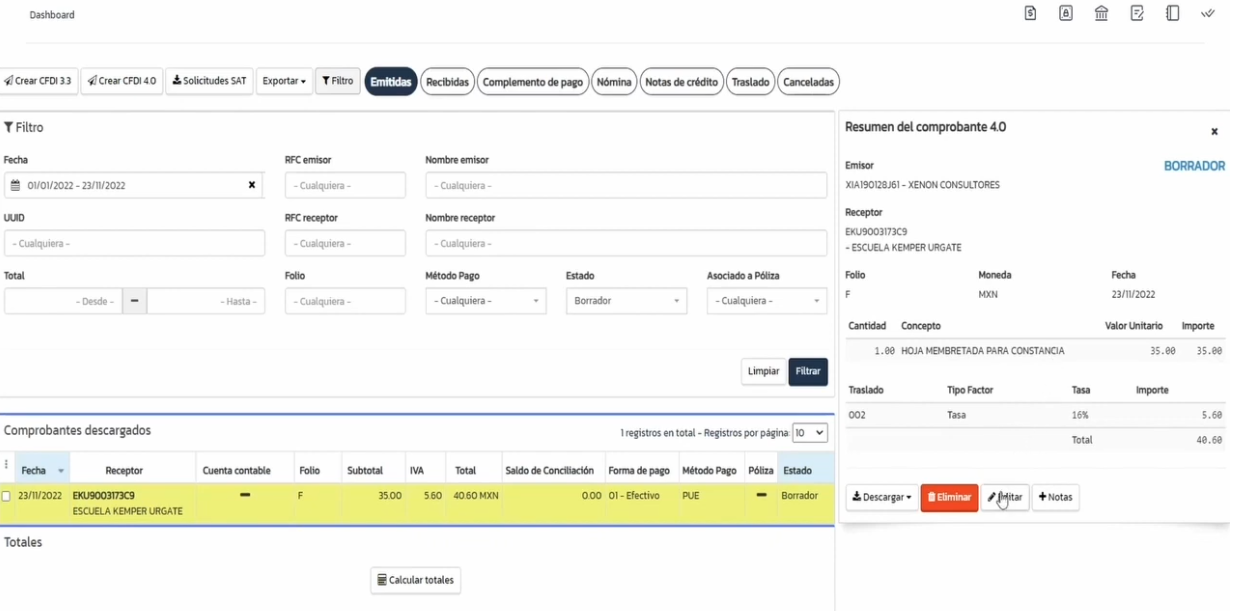
Task: Click the red Eliminar button
Action: tap(949, 497)
